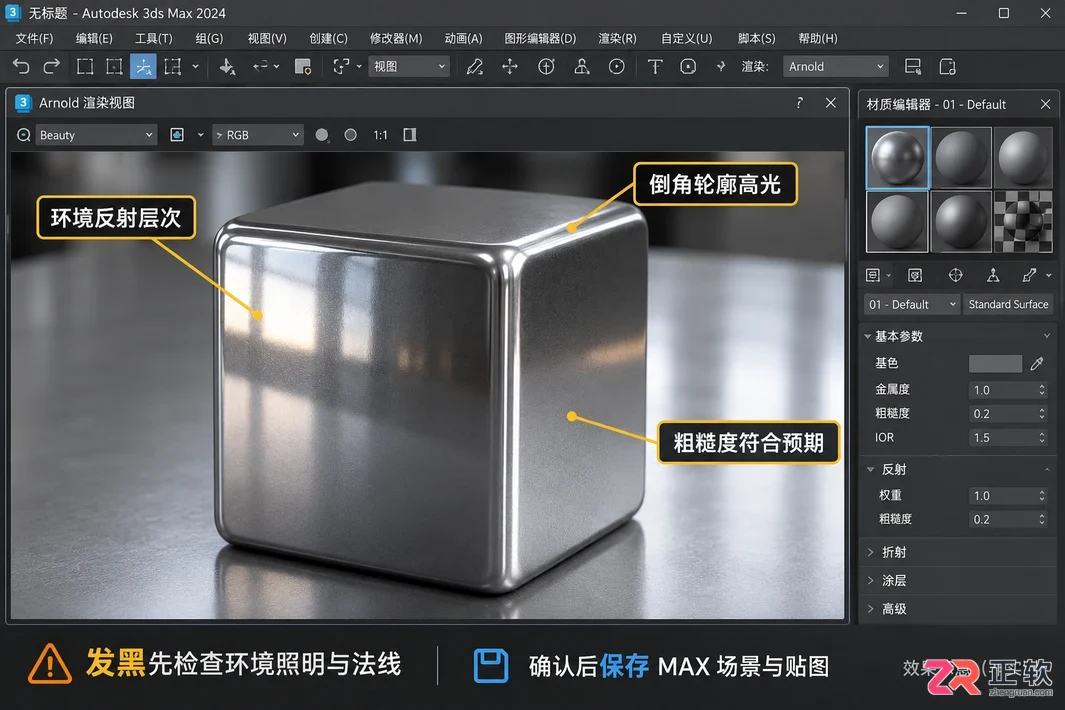Image resolution: width=1065 pixels, height=710 pixels.
Task: Open the 图形编辑器(D) menu
Action: 540,39
